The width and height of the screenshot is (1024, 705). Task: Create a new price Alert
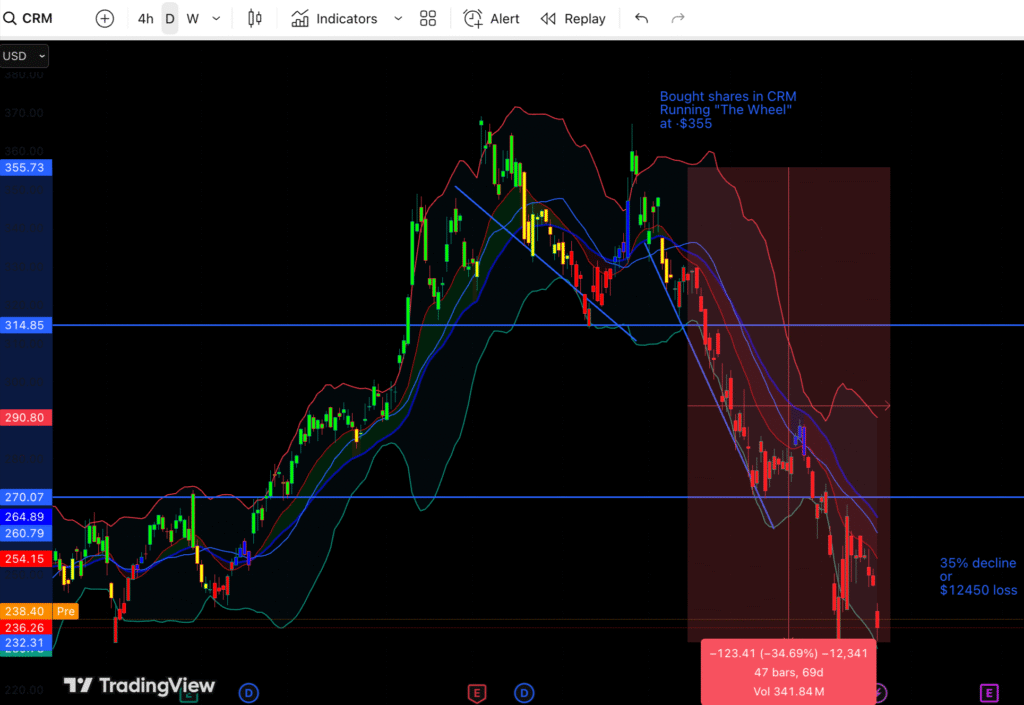point(491,18)
